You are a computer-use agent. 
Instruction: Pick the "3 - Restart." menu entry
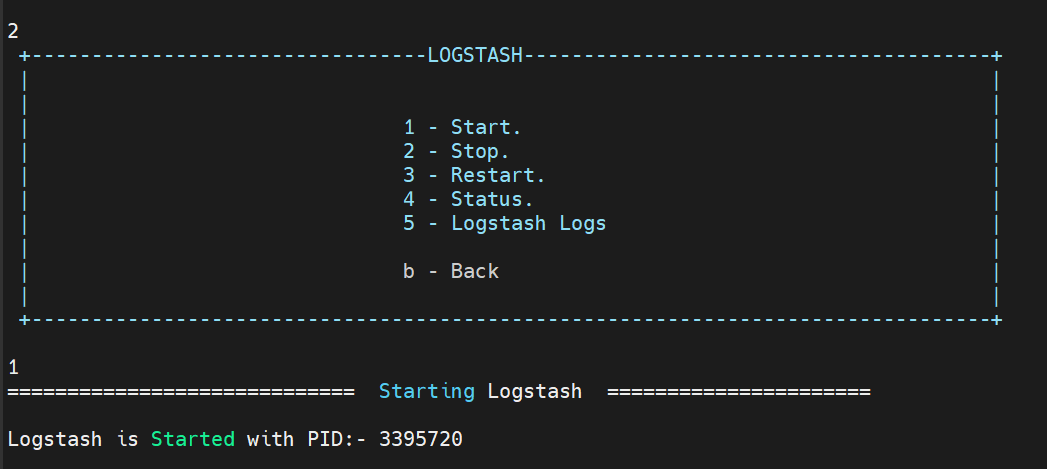pos(474,175)
